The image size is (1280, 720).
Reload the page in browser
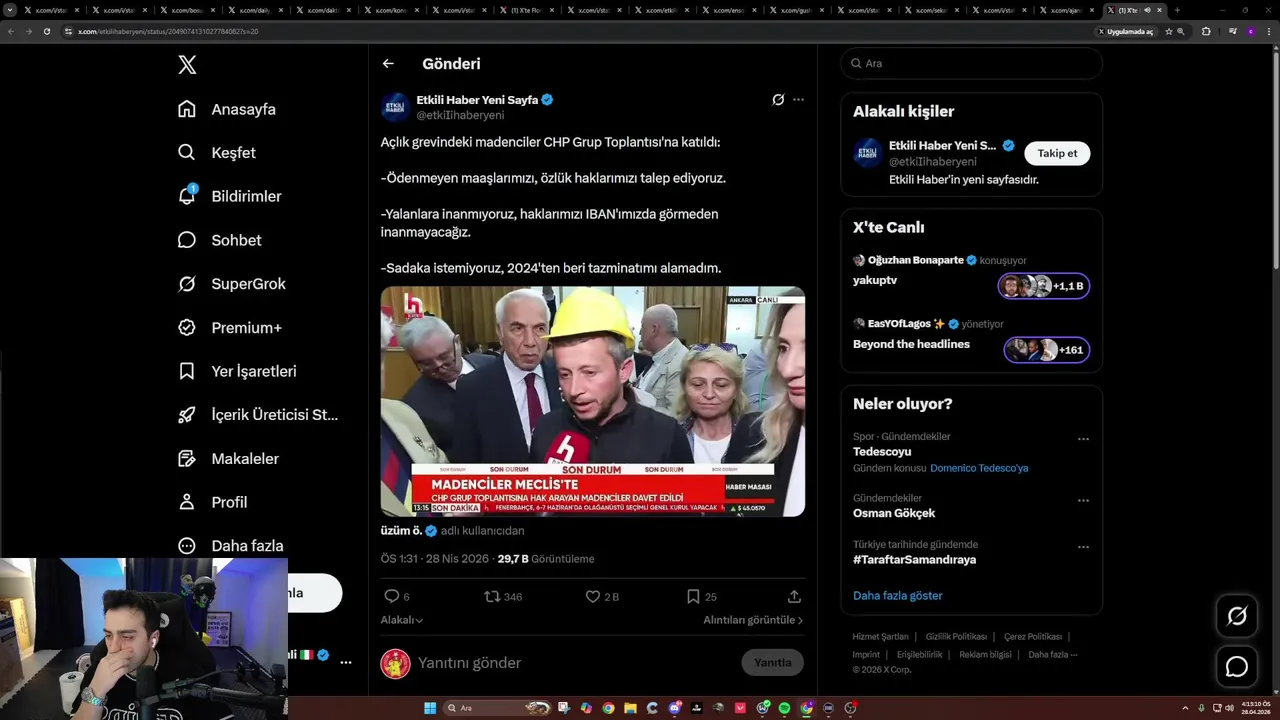tap(46, 31)
